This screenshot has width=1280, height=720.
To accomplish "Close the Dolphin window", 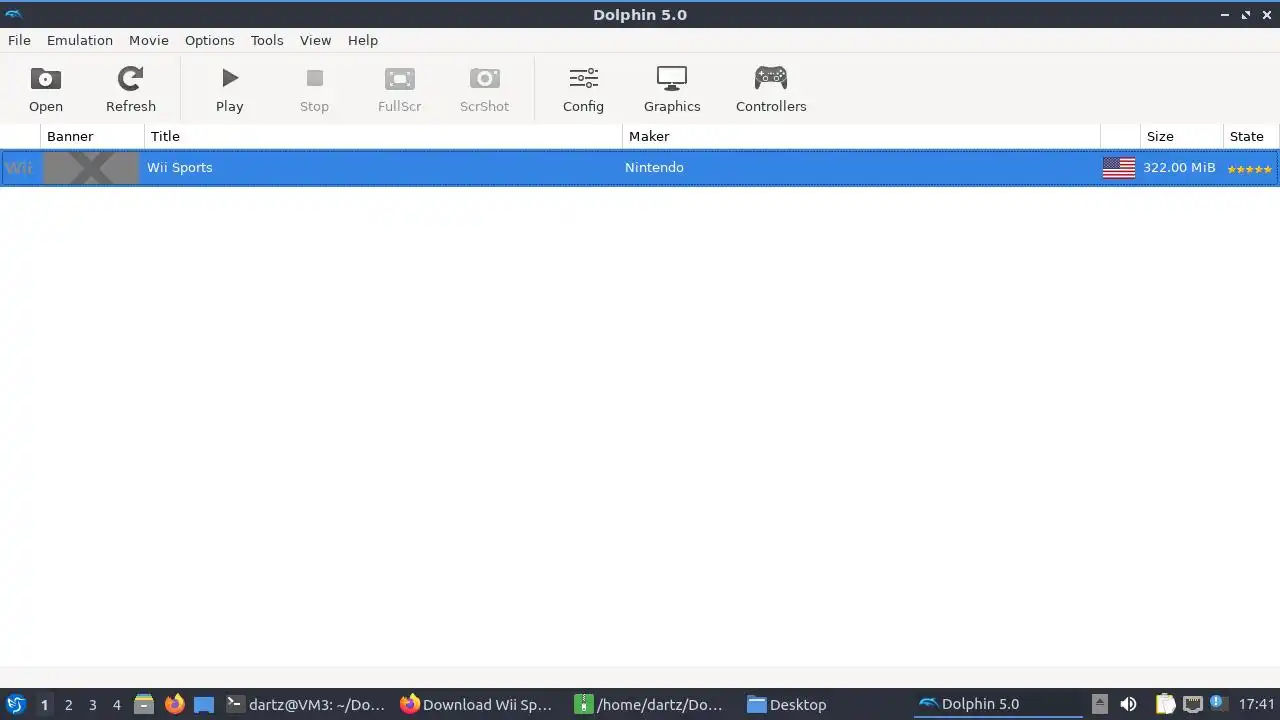I will pos(1267,15).
